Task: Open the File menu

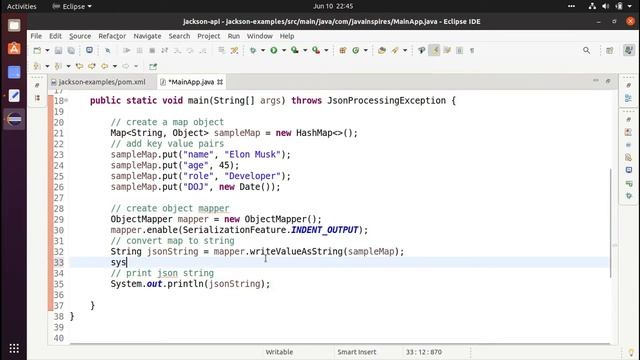Action: [x=36, y=36]
